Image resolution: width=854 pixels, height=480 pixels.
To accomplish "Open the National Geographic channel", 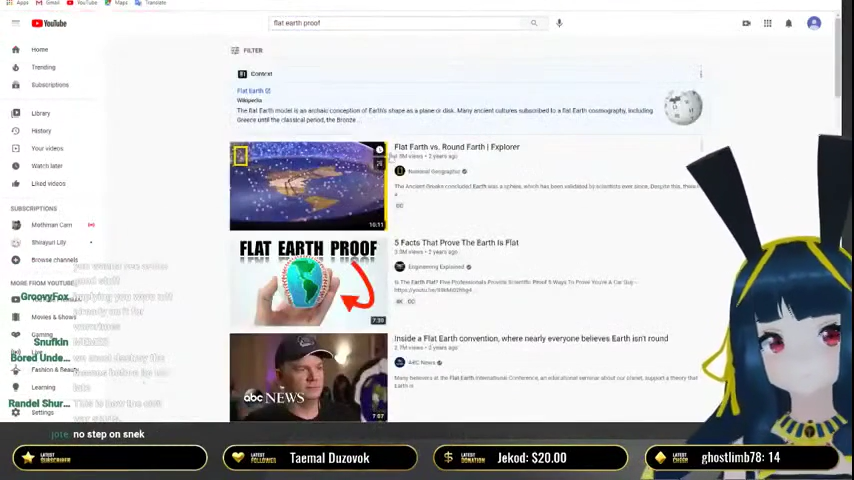I will click(x=434, y=172).
